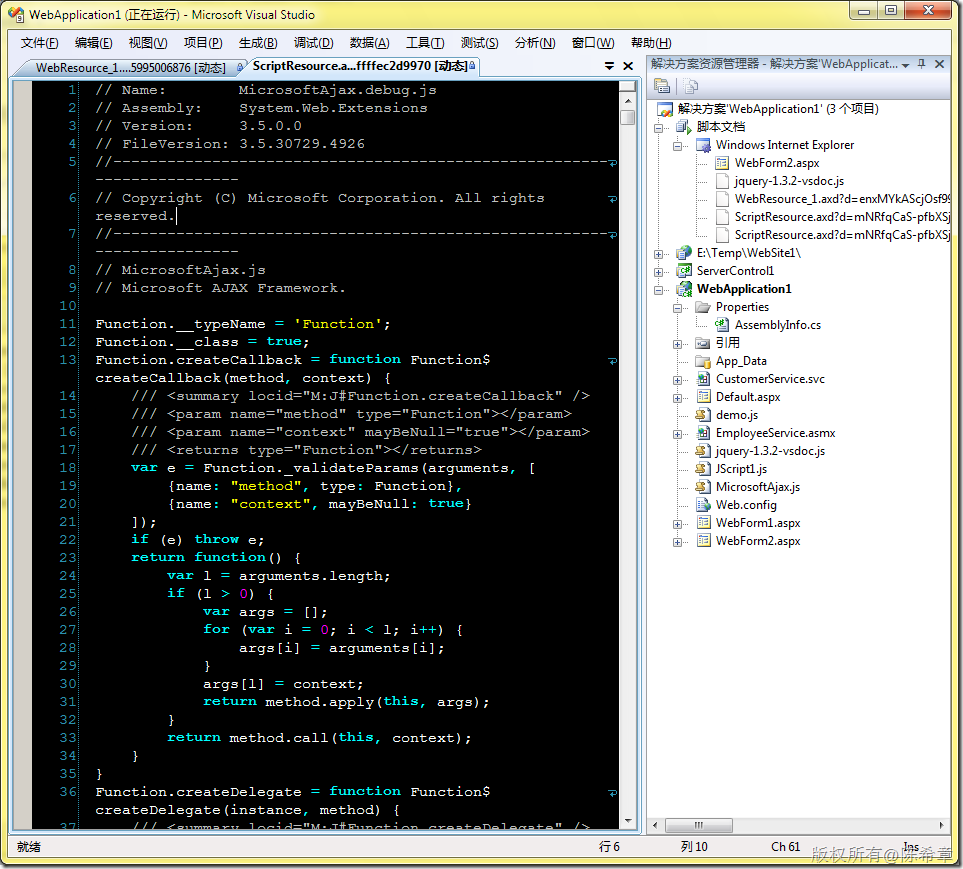
Task: Click the Windows Internet Explorer node icon
Action: click(x=703, y=145)
